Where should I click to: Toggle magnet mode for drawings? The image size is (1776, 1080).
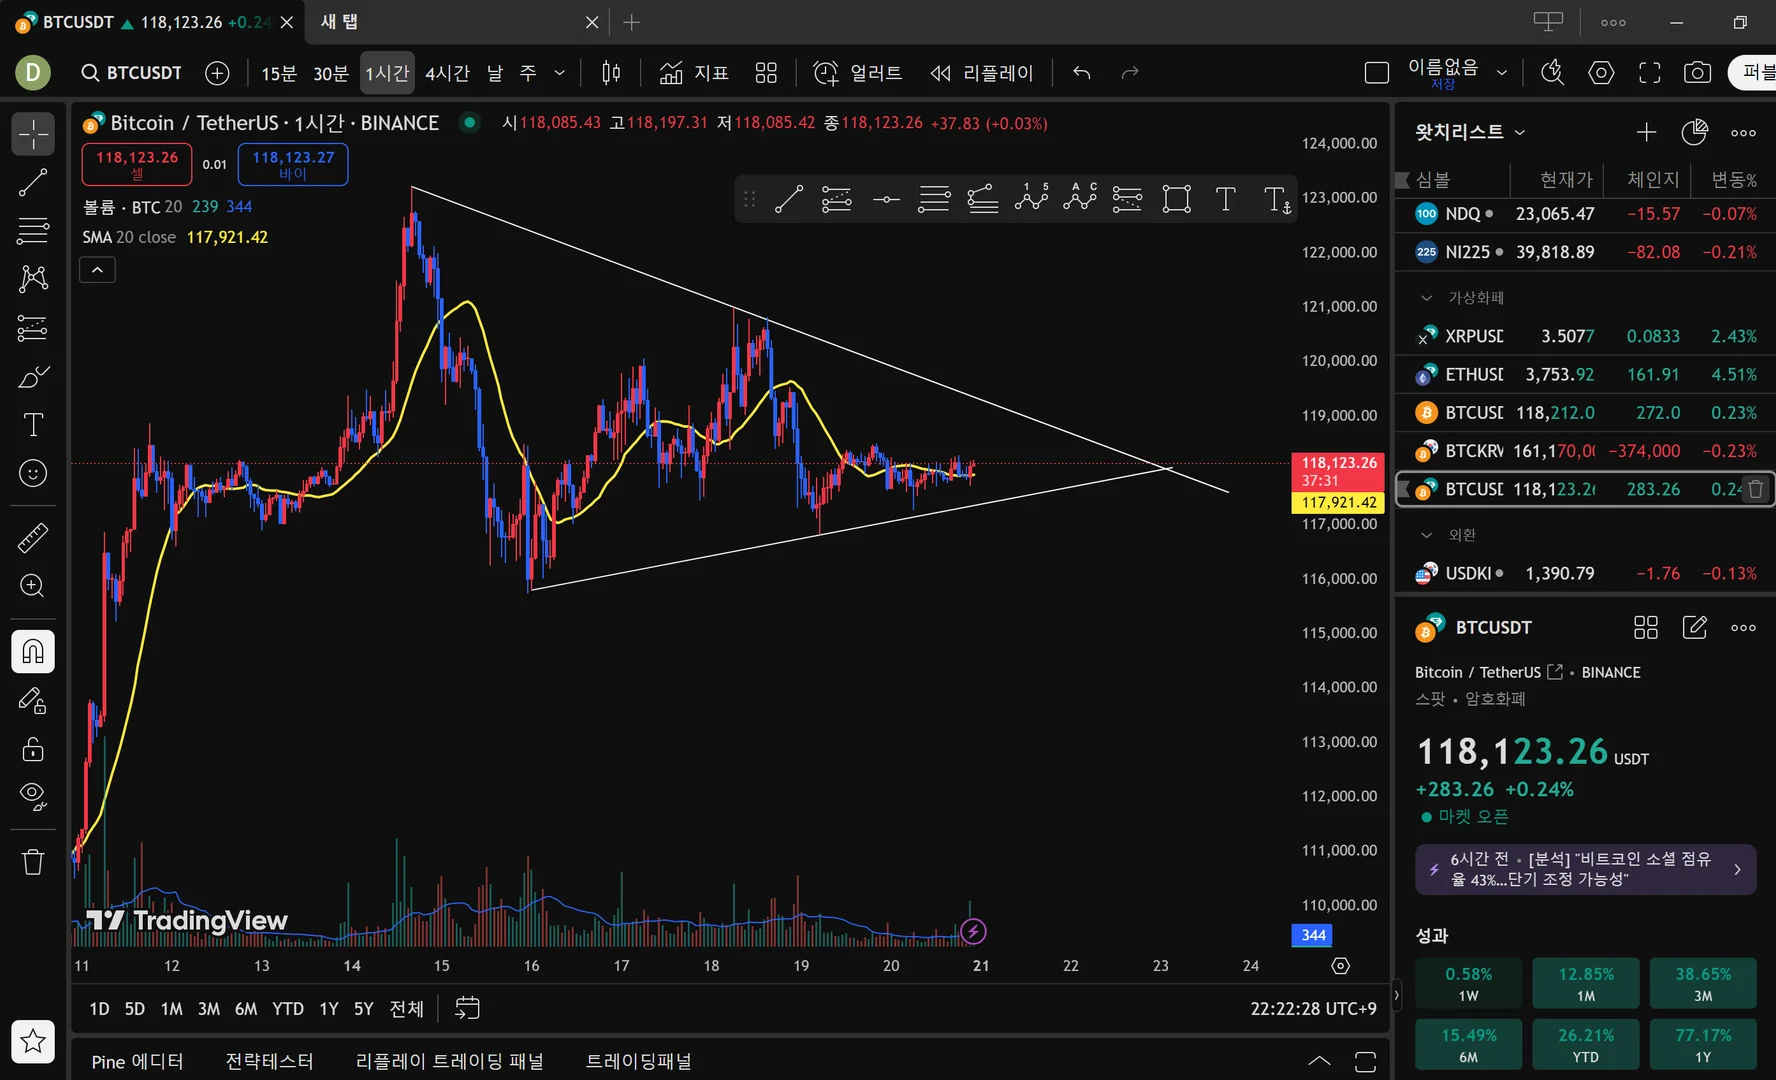pos(33,652)
